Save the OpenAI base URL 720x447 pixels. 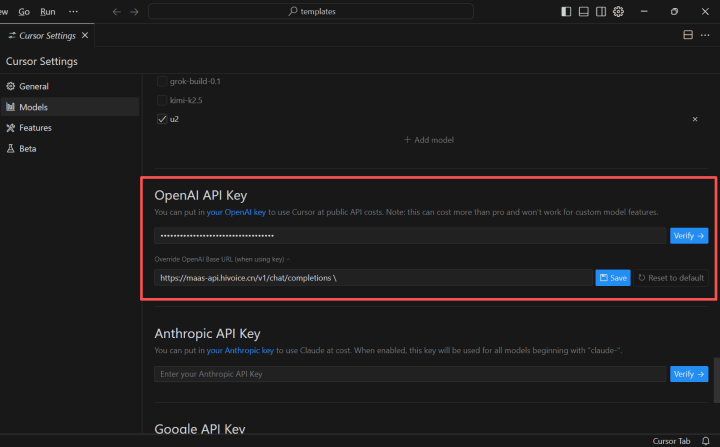pyautogui.click(x=613, y=278)
